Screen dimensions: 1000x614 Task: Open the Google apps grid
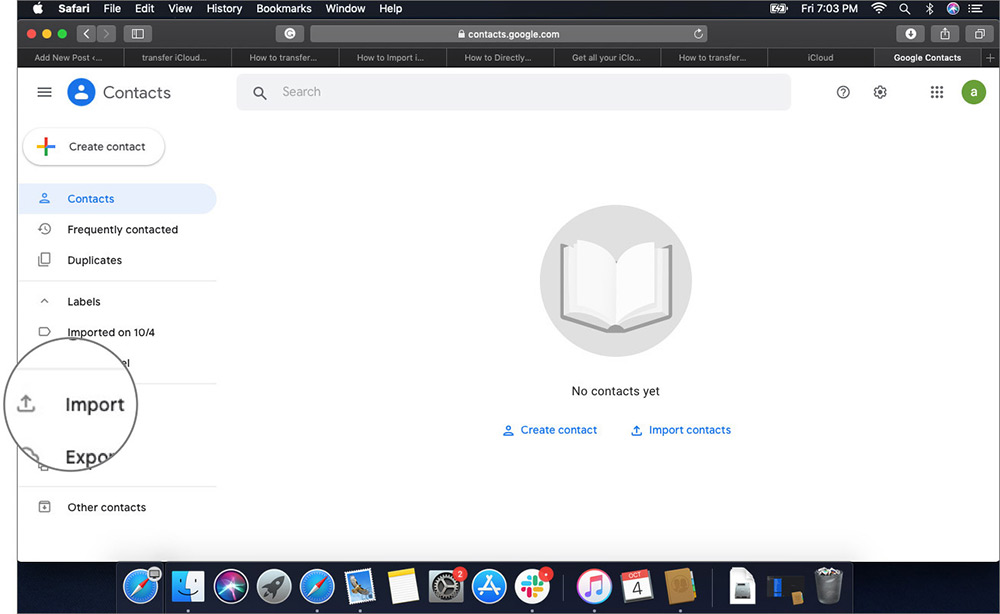tap(937, 92)
